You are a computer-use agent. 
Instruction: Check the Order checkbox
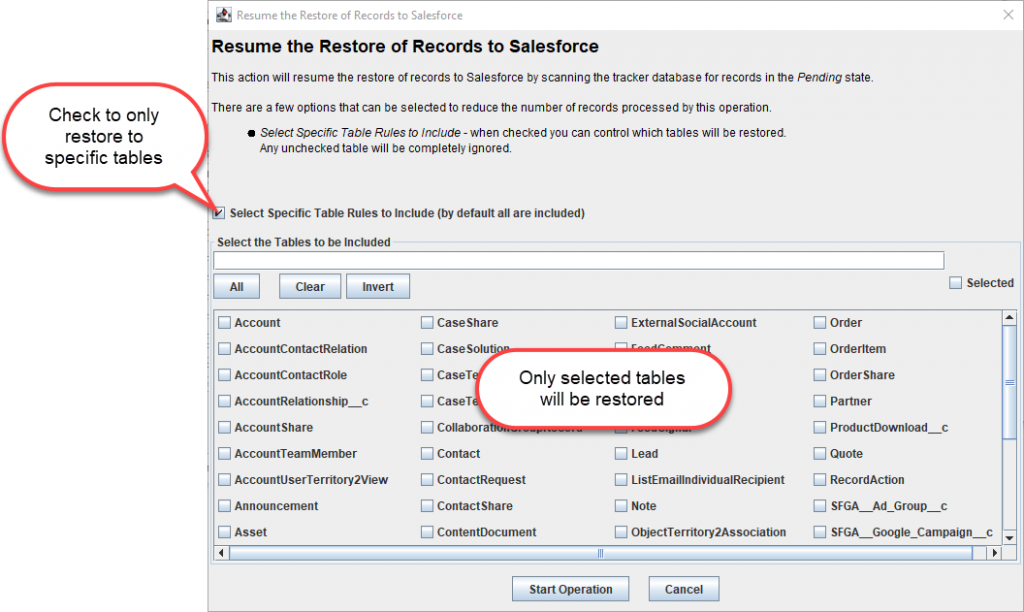[820, 323]
